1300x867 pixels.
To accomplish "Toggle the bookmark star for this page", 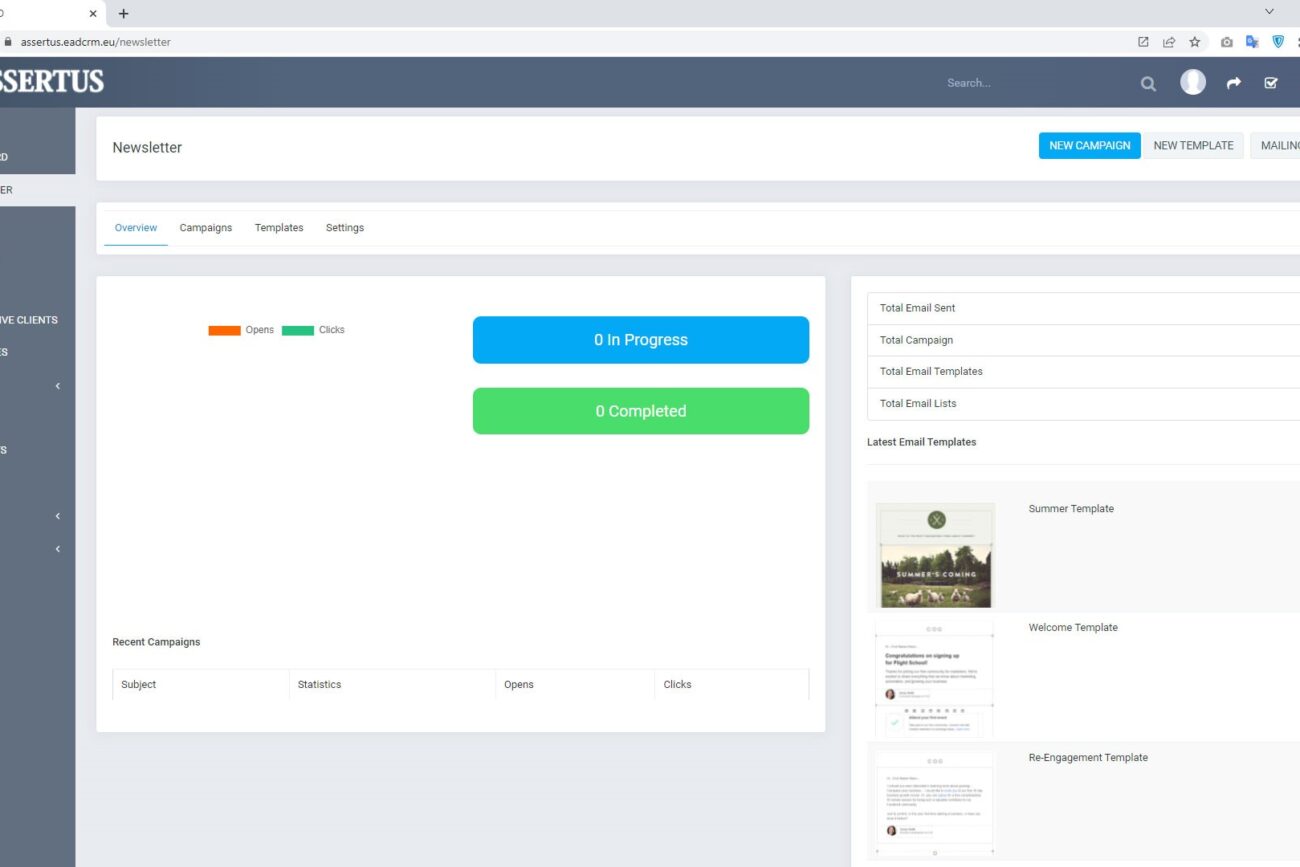I will [x=1194, y=42].
